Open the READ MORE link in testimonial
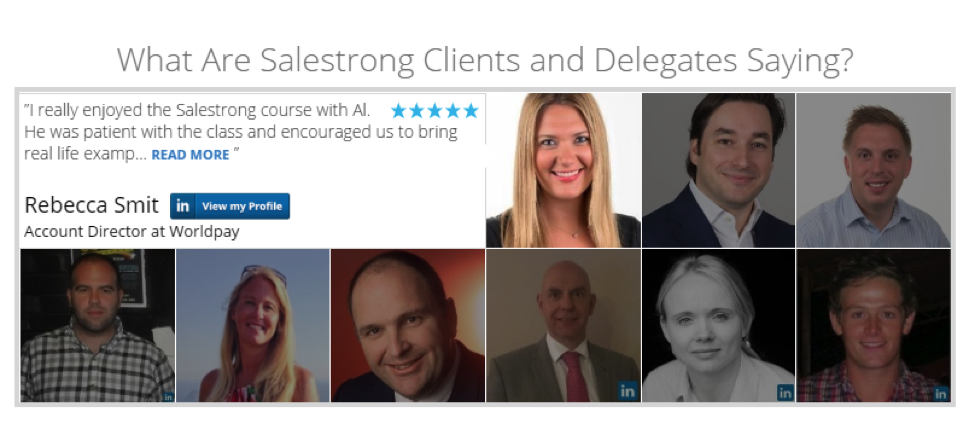 tap(190, 155)
